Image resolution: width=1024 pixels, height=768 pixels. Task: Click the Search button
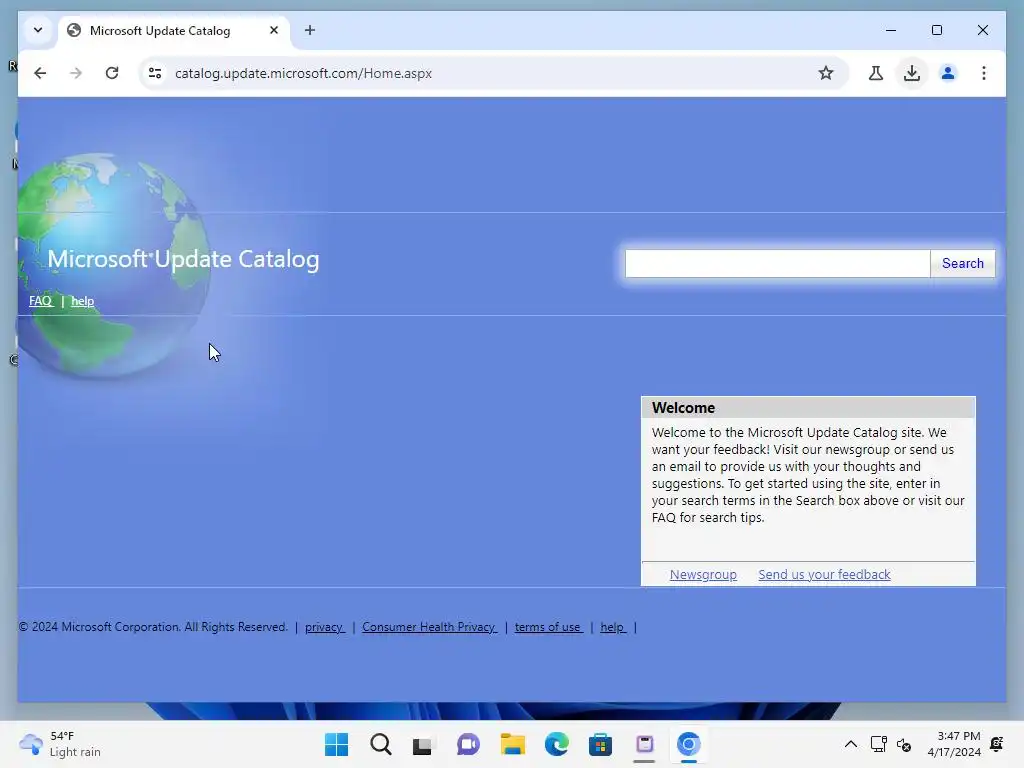click(963, 263)
